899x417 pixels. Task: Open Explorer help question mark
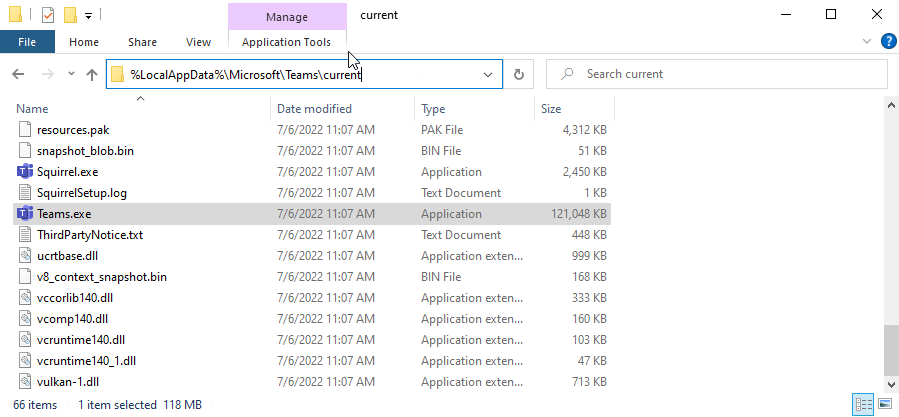888,41
